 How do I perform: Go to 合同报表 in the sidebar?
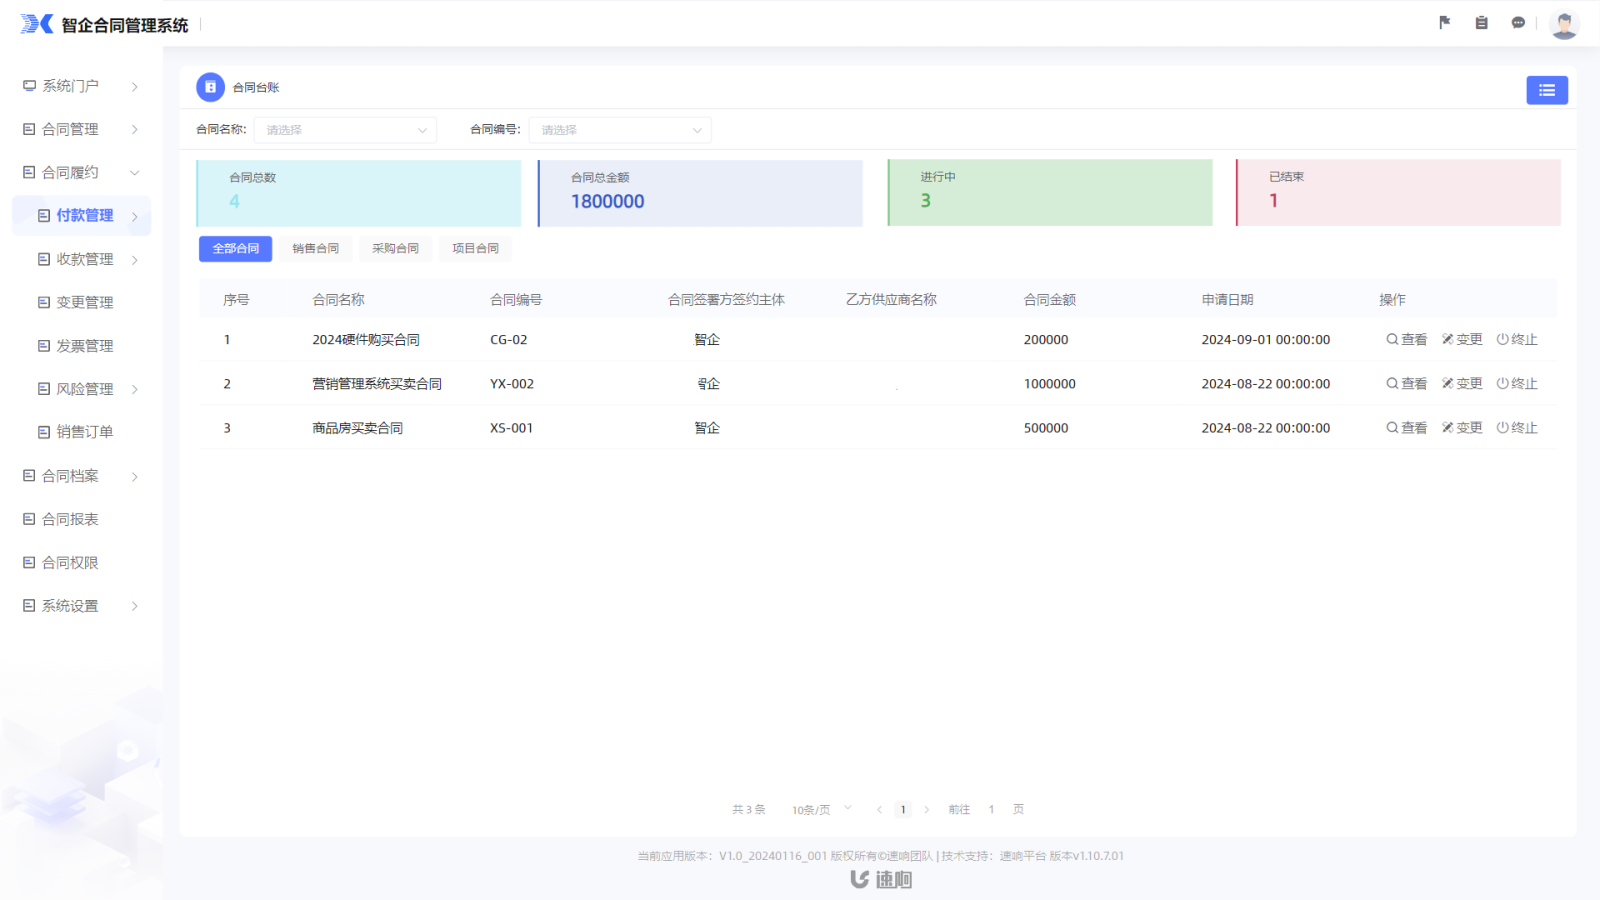70,519
